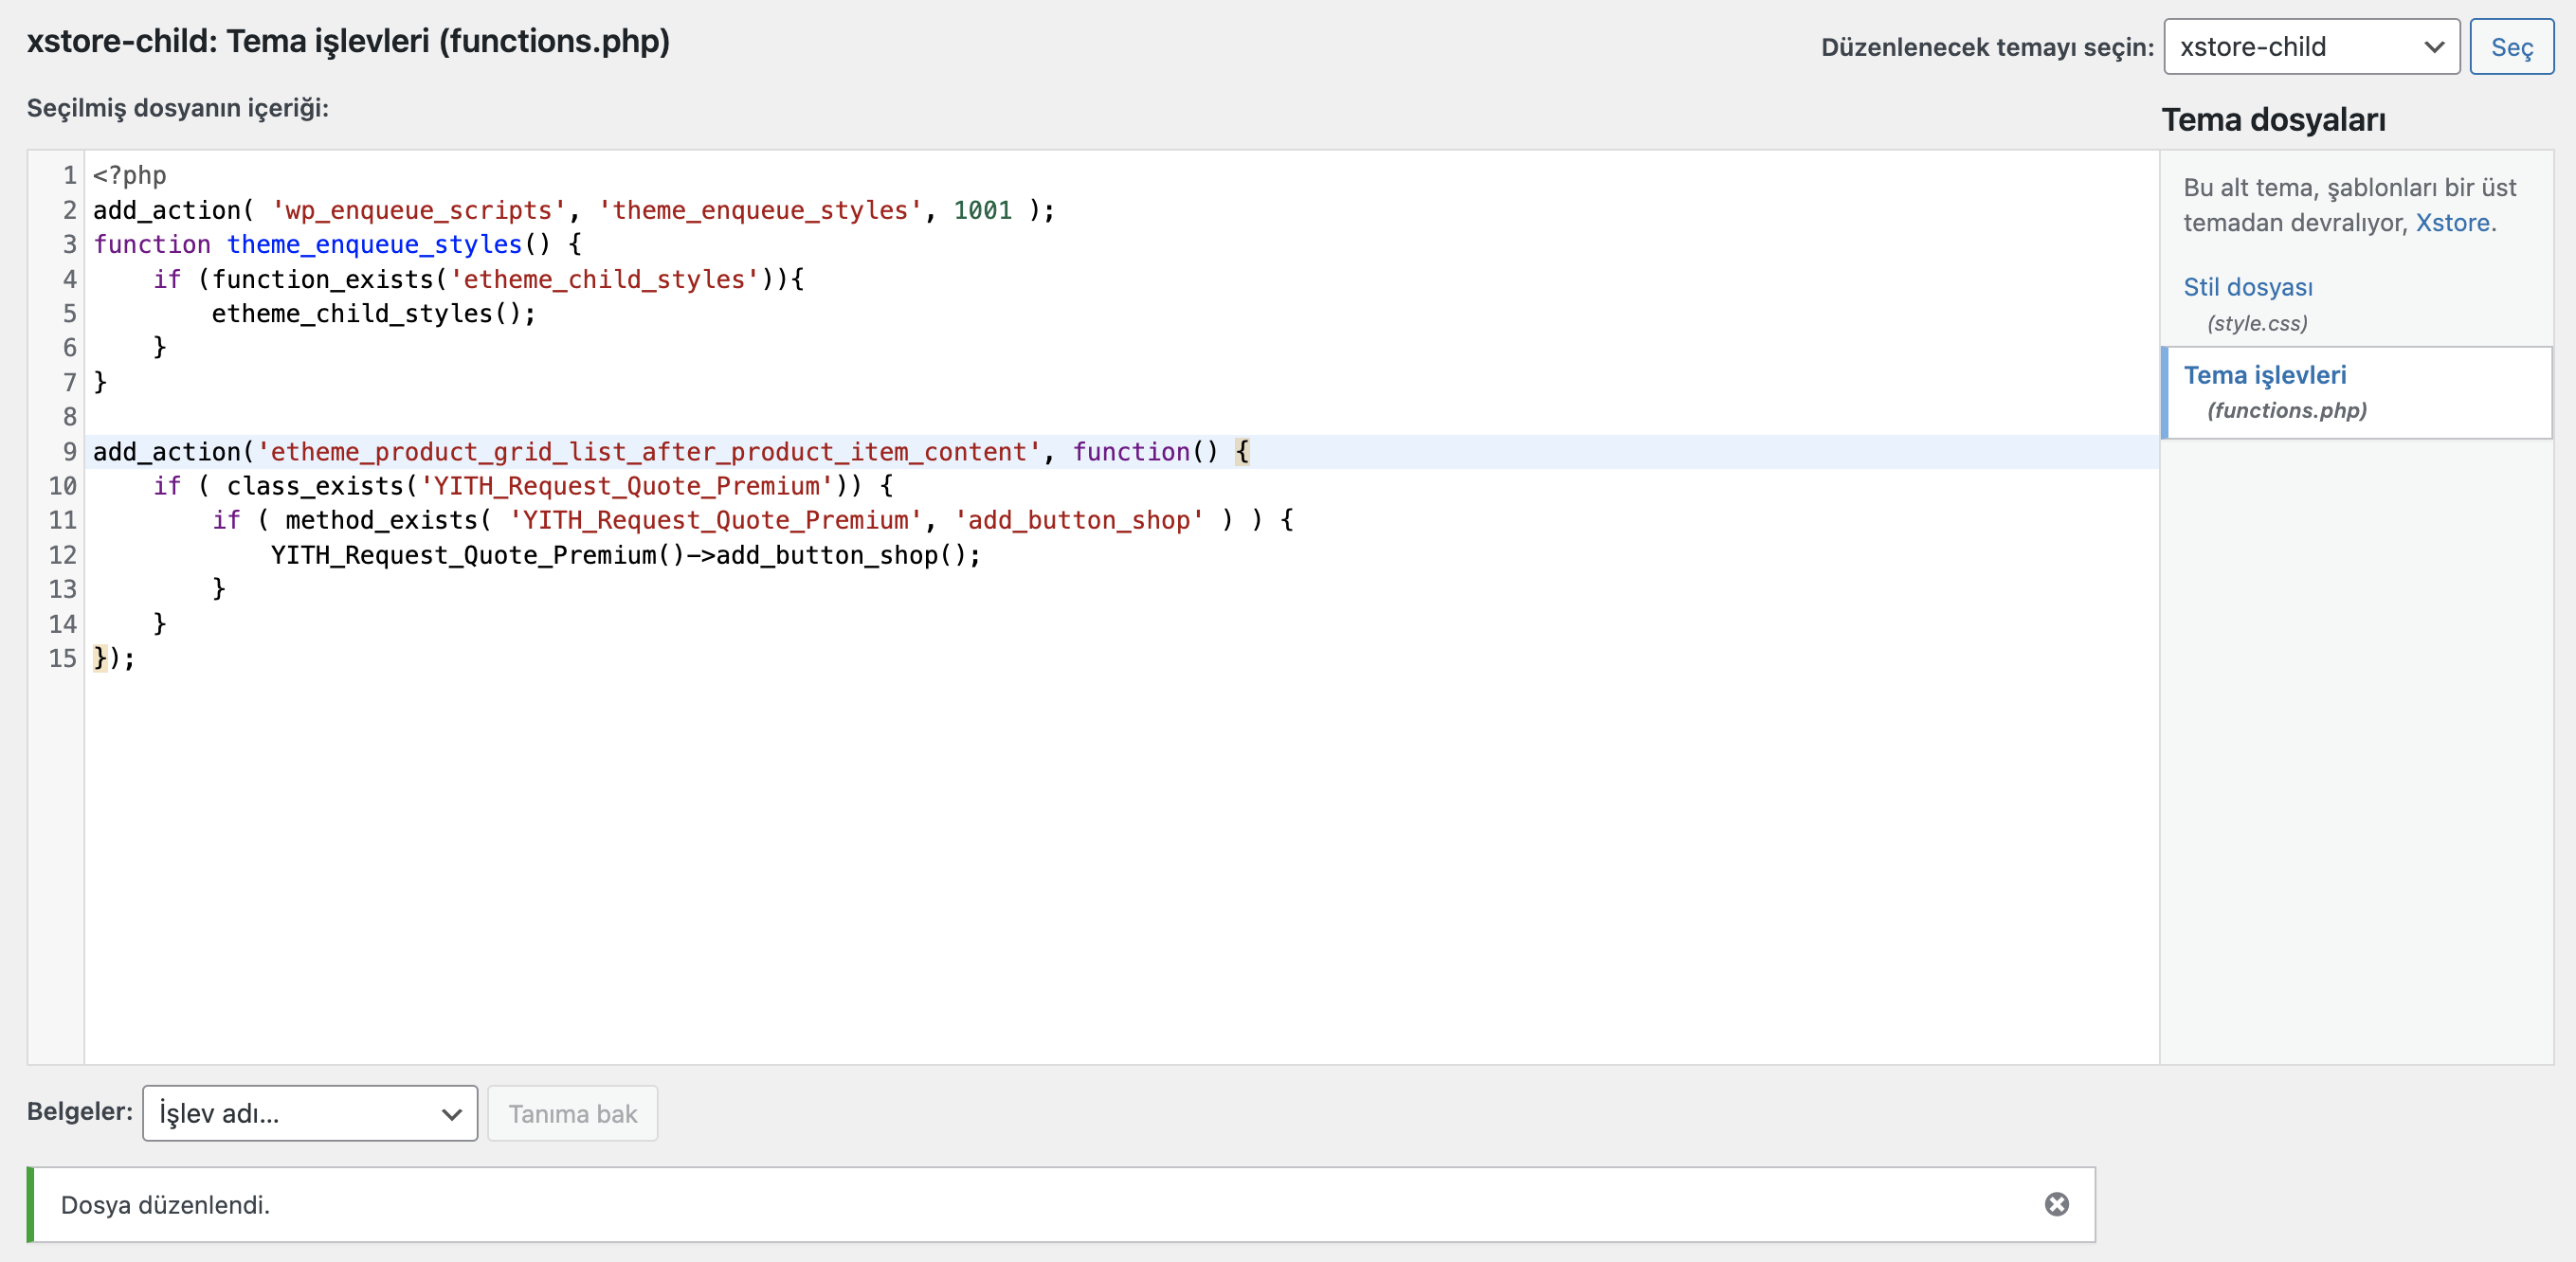2576x1262 pixels.
Task: Dismiss the 'Dosya düzenlendi' notice
Action: pyautogui.click(x=2056, y=1204)
